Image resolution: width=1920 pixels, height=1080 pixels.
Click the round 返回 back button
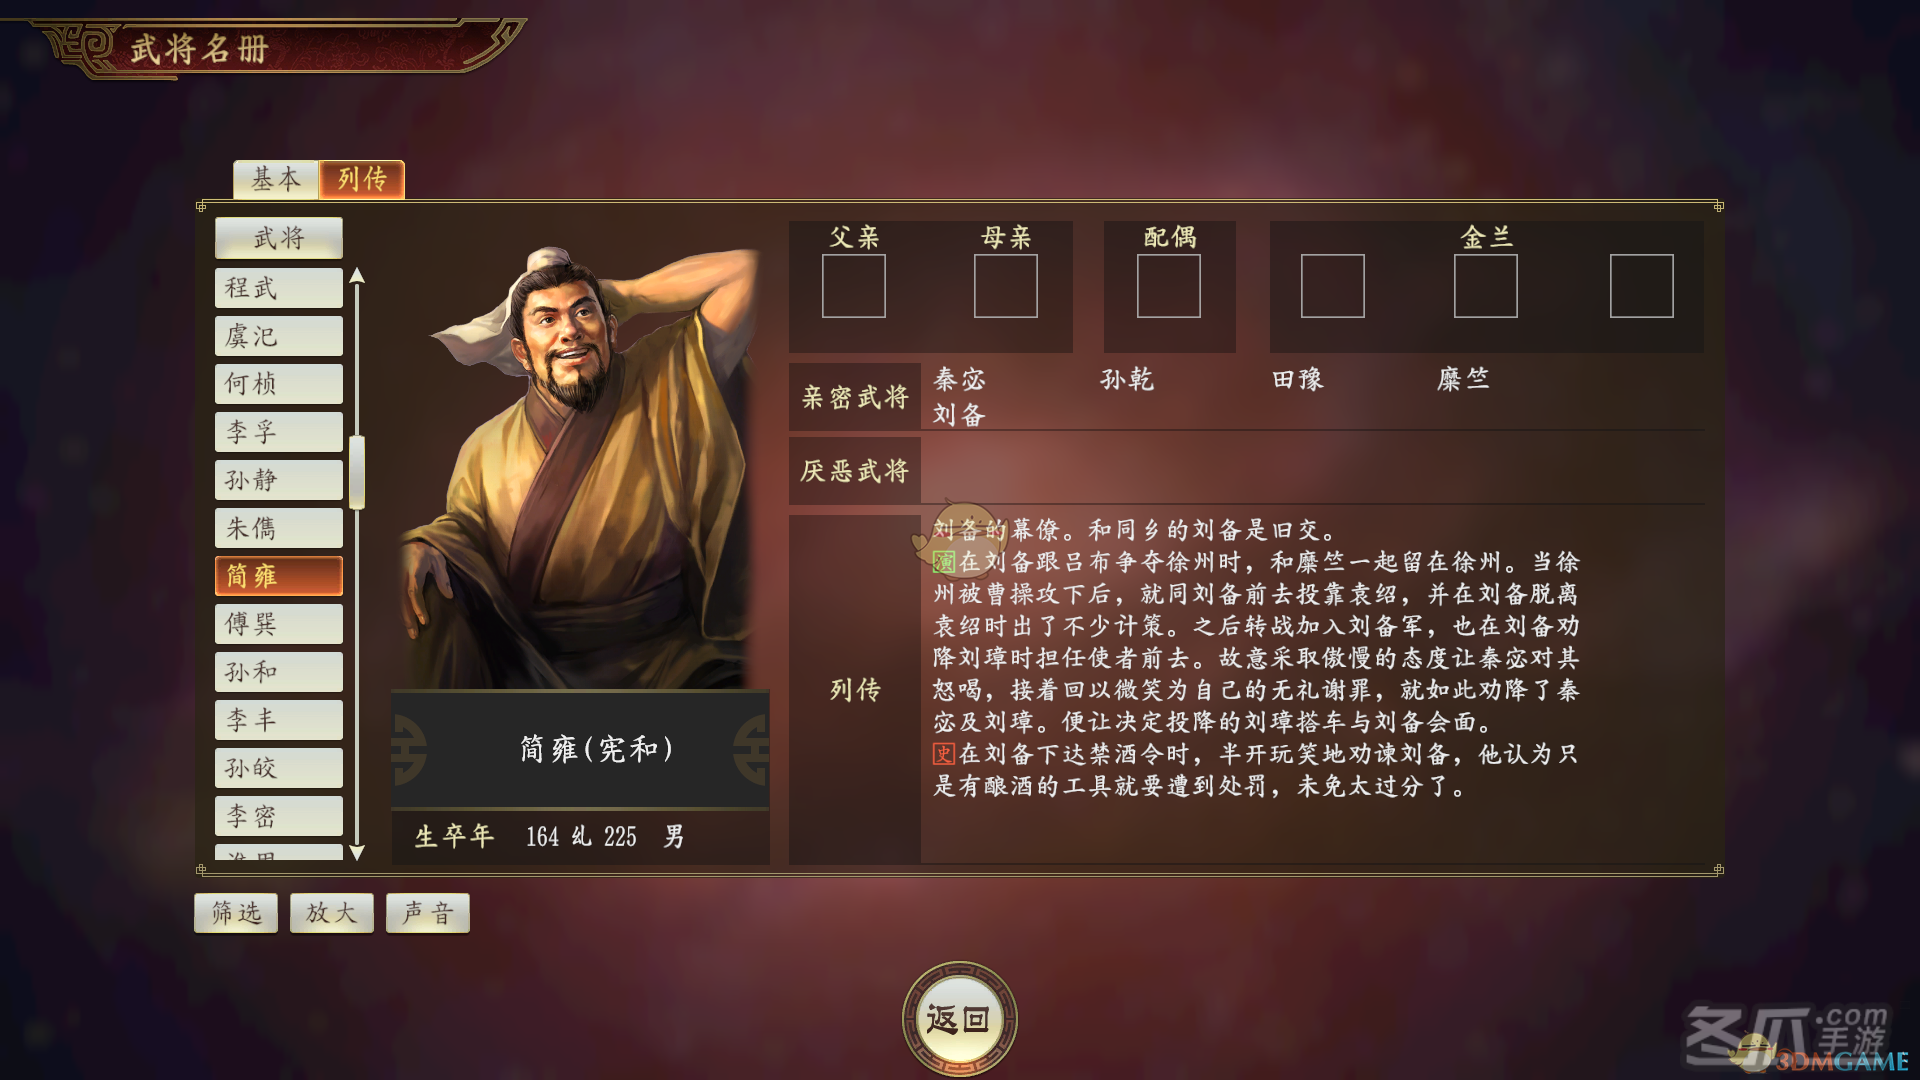coord(959,1019)
